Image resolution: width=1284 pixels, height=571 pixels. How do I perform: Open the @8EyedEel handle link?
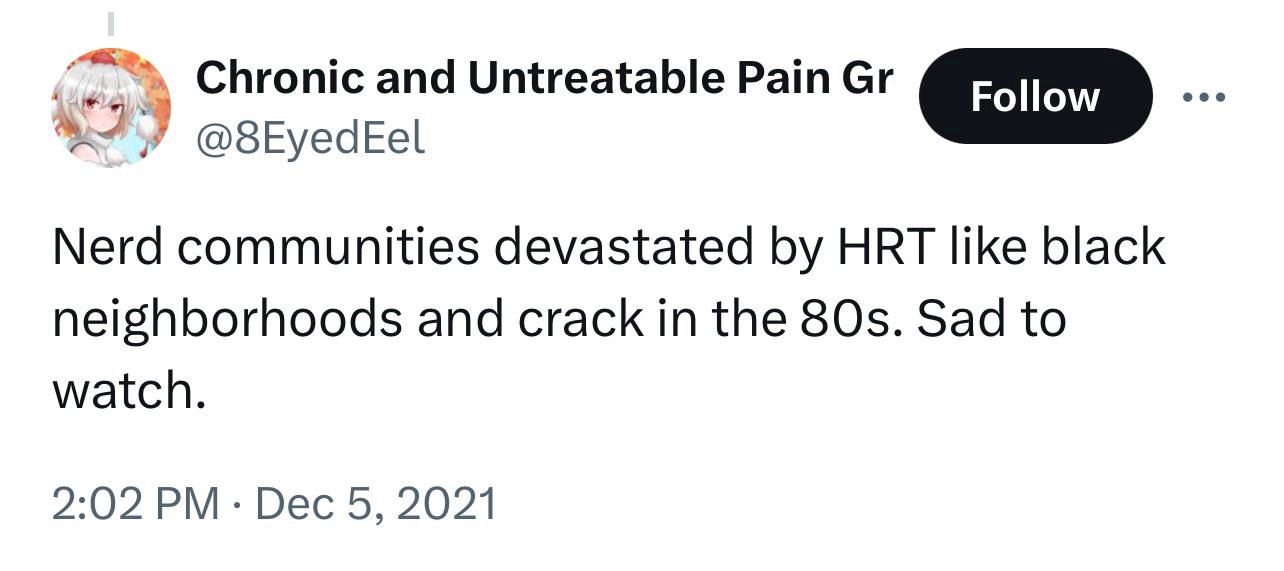pos(311,138)
